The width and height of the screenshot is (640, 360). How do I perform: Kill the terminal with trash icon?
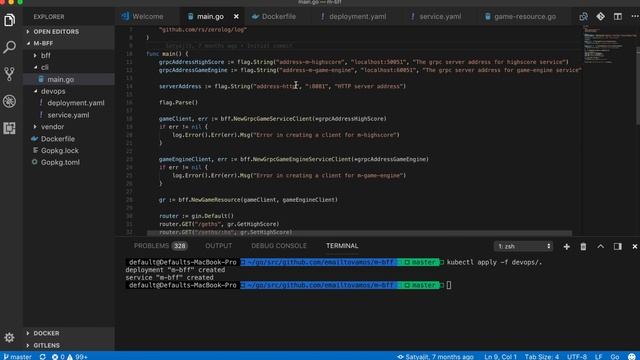[x=583, y=247]
